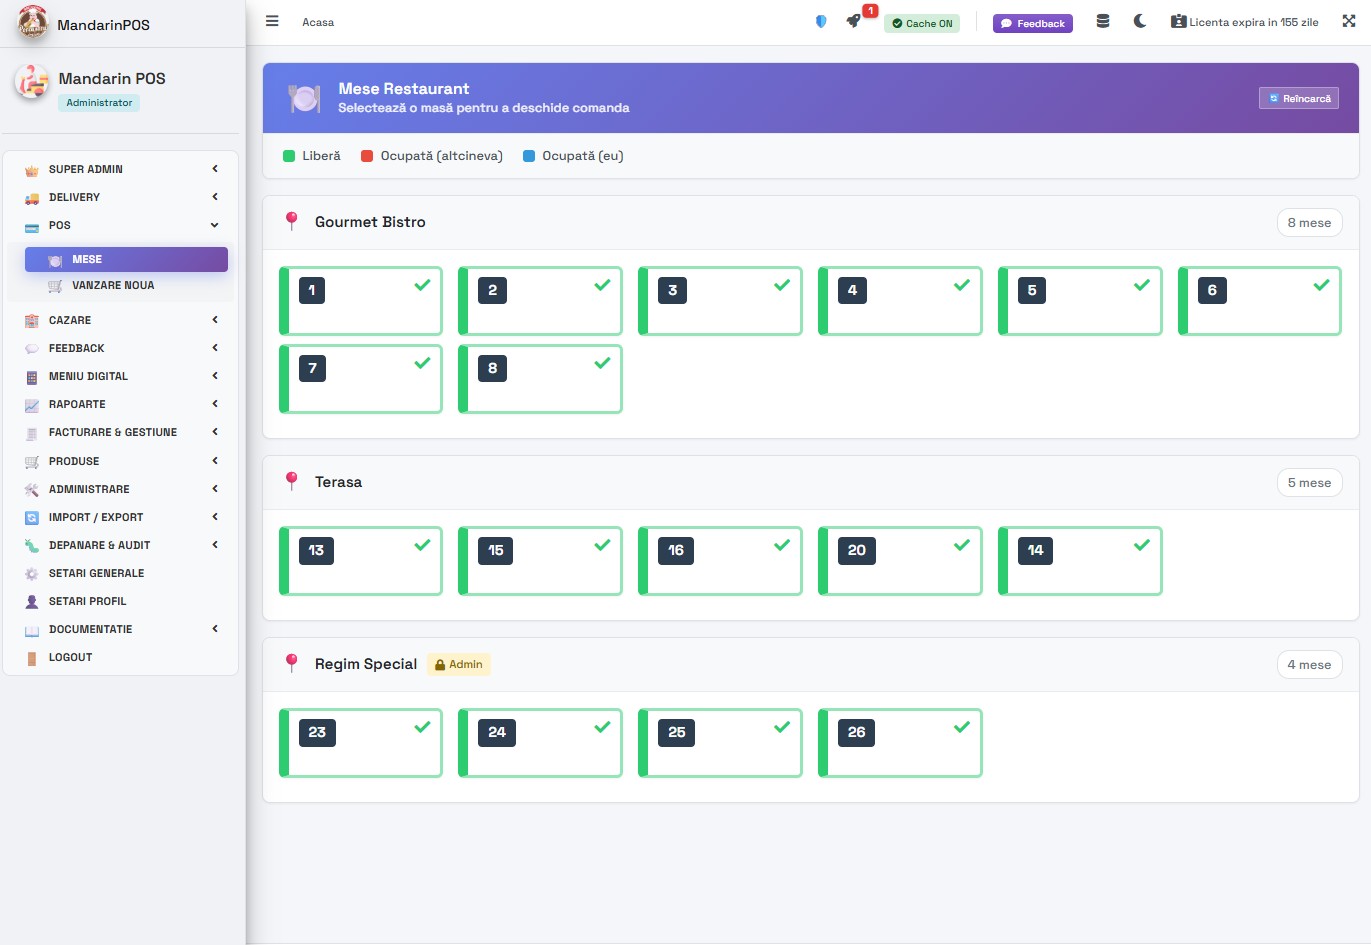Screen dimensions: 1371x945
Task: Toggle dark mode with the moon icon
Action: point(1140,21)
